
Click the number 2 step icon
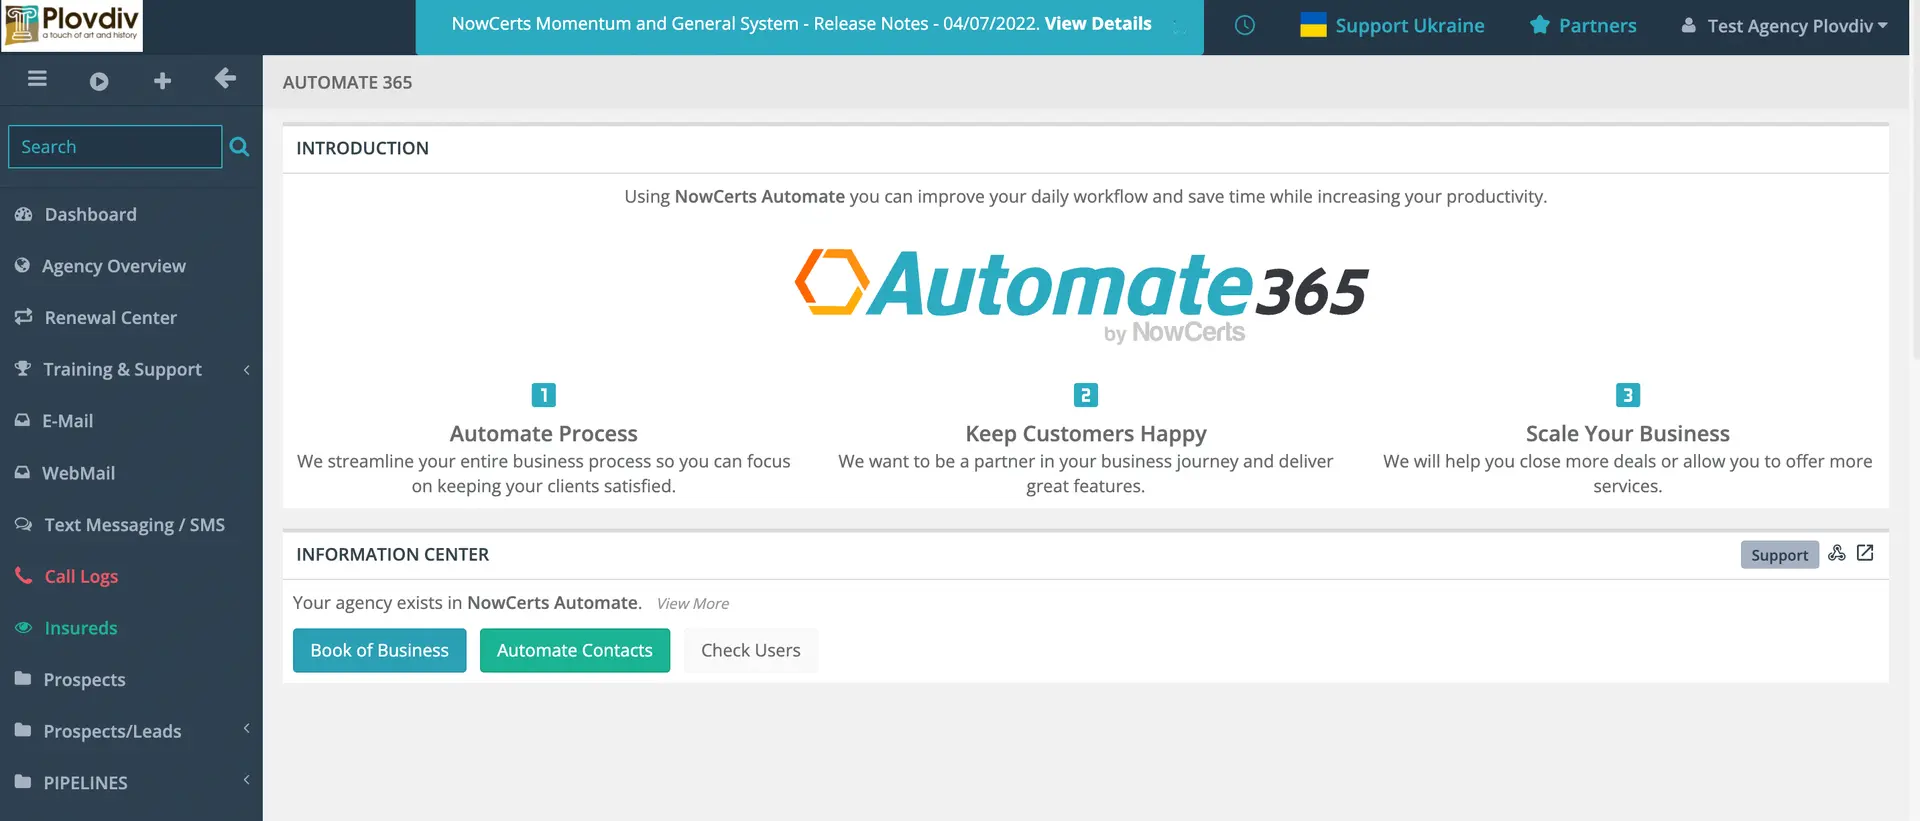click(x=1086, y=395)
